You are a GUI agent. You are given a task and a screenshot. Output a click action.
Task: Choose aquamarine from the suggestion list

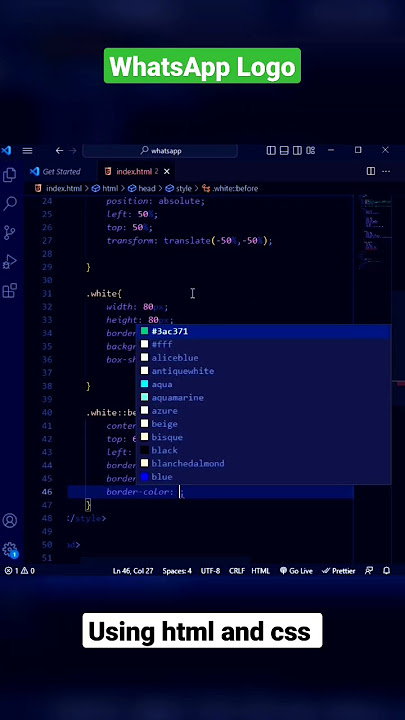(x=263, y=398)
